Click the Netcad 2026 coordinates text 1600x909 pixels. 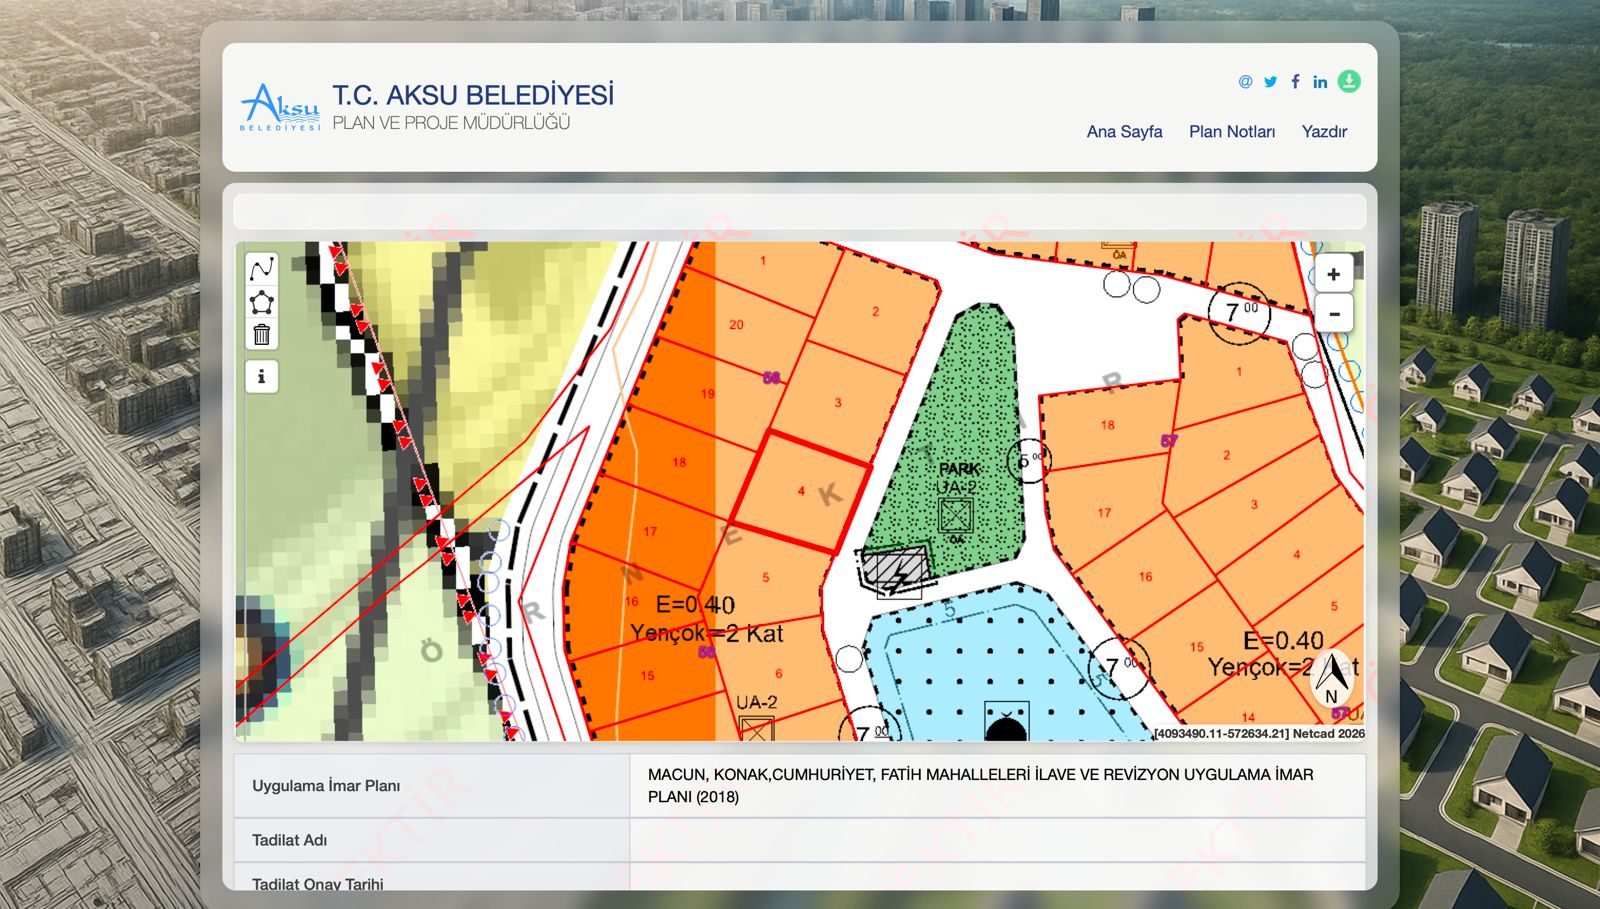coord(1259,733)
